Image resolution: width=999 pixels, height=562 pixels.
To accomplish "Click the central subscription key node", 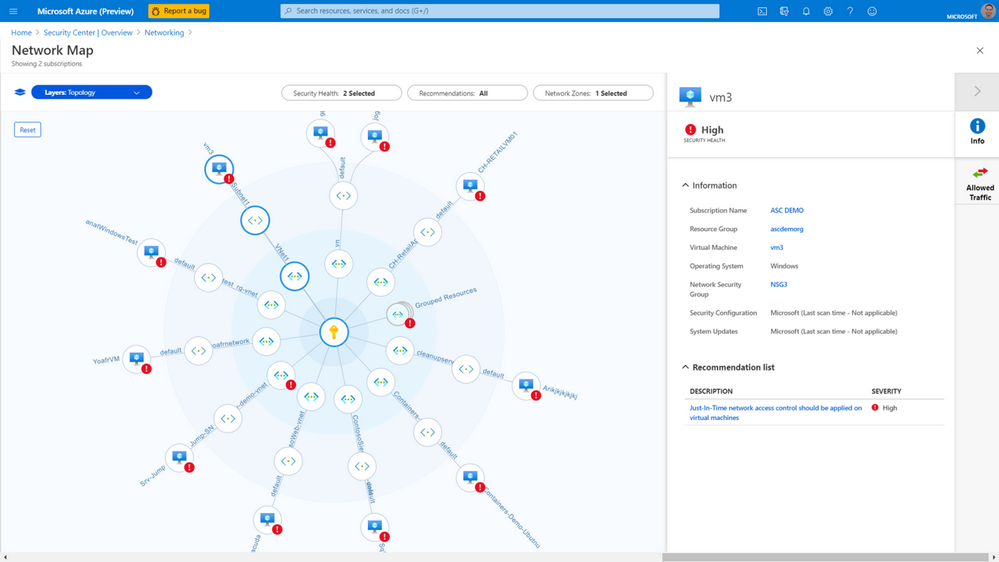I will click(334, 332).
